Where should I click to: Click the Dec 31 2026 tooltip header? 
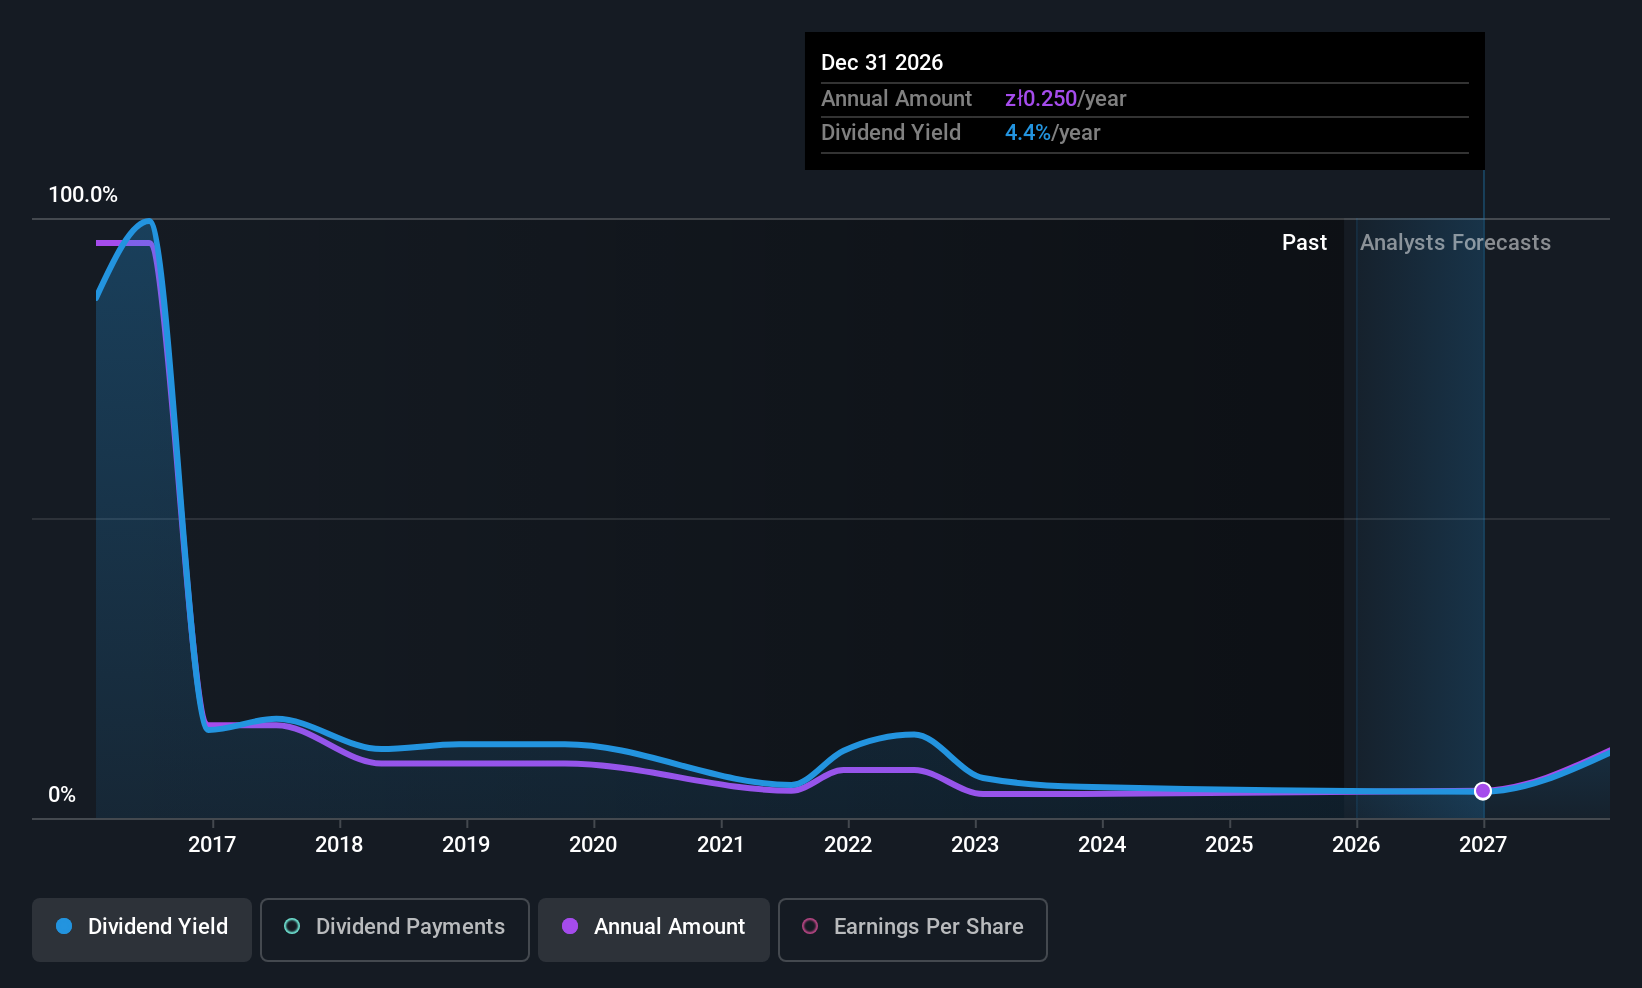[882, 63]
